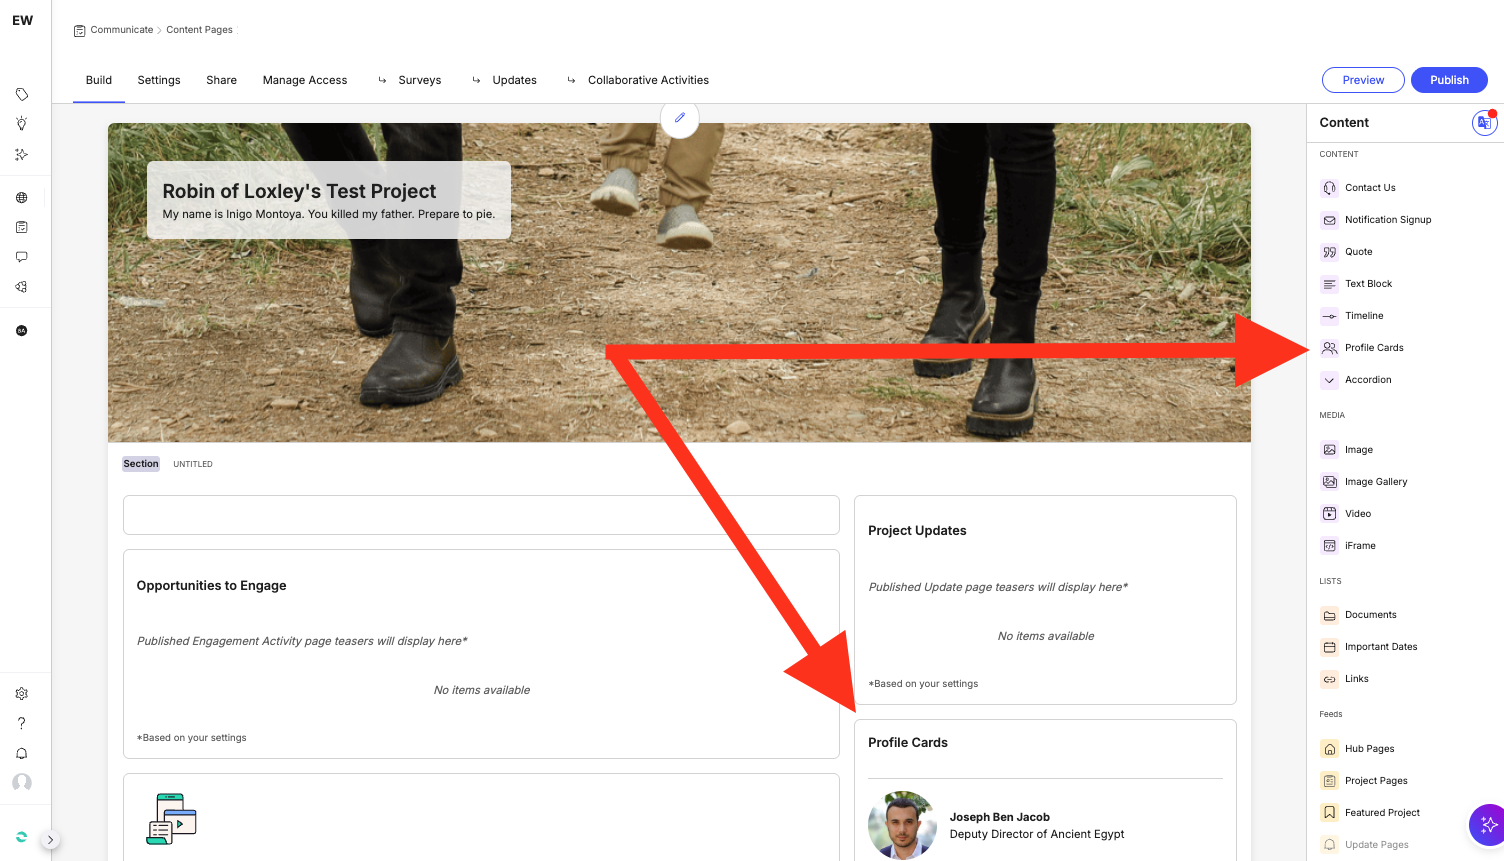Click the pencil edit icon above banner
The image size is (1504, 861).
(x=680, y=118)
